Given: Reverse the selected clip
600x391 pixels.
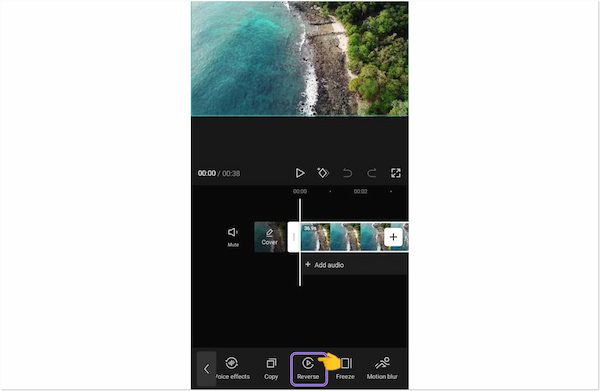Looking at the screenshot, I should click(x=308, y=368).
